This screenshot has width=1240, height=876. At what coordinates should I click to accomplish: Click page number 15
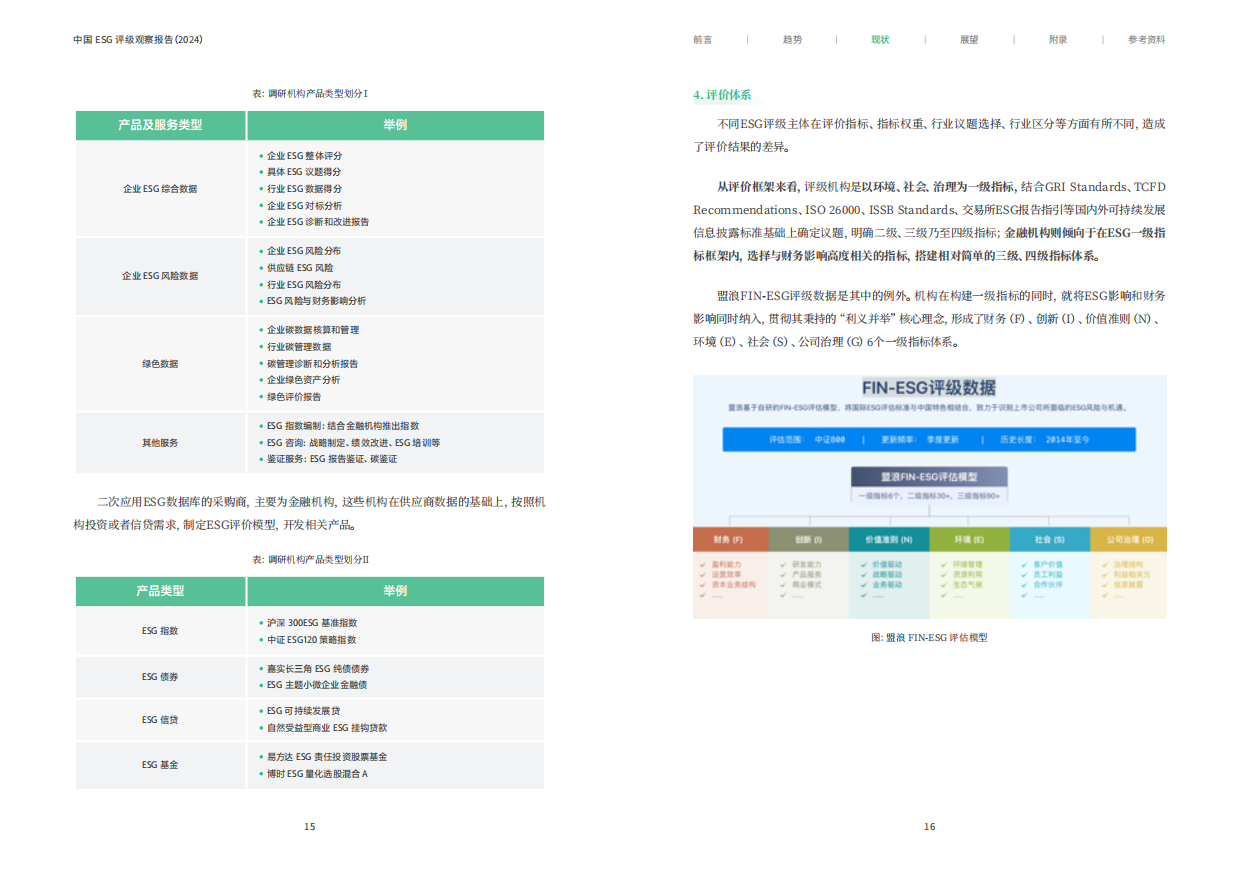point(310,827)
